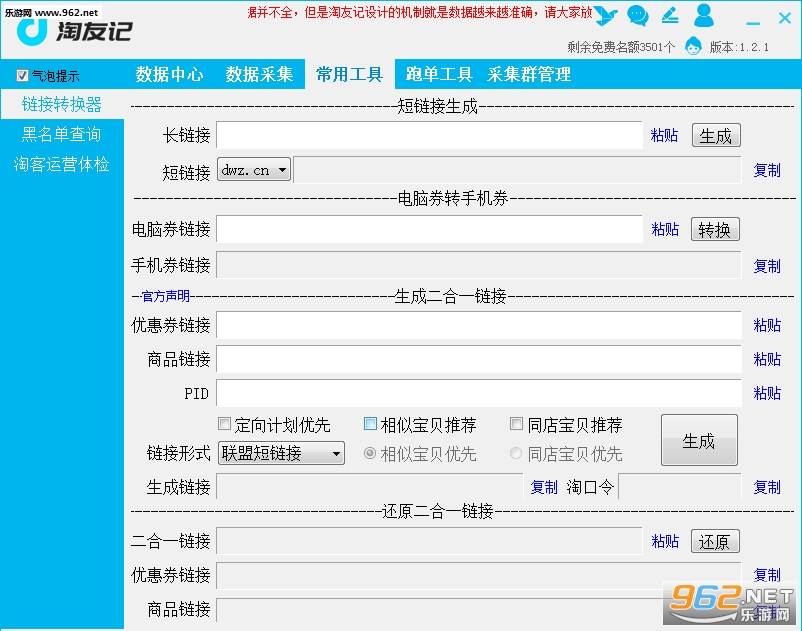
Task: Select 黑名单查询 in sidebar
Action: point(61,134)
